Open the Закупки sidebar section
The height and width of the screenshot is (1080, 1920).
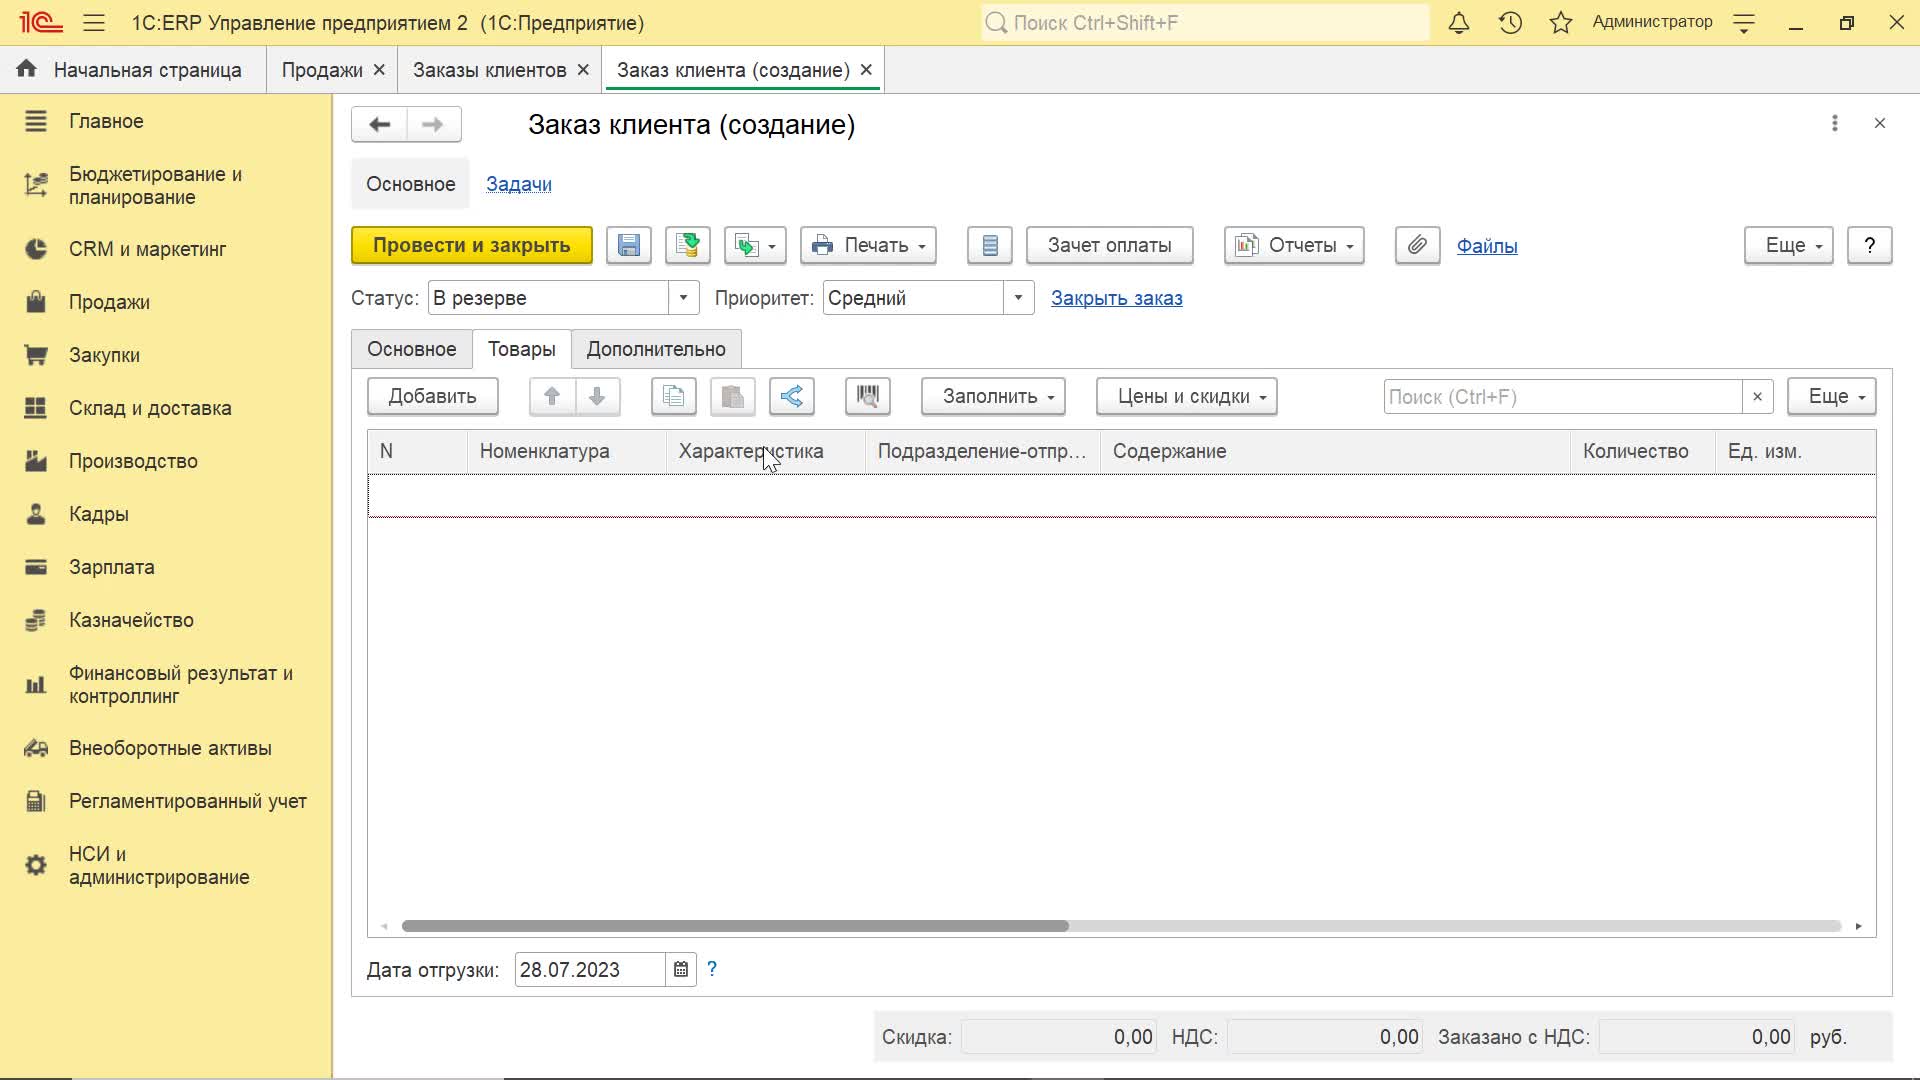click(104, 355)
